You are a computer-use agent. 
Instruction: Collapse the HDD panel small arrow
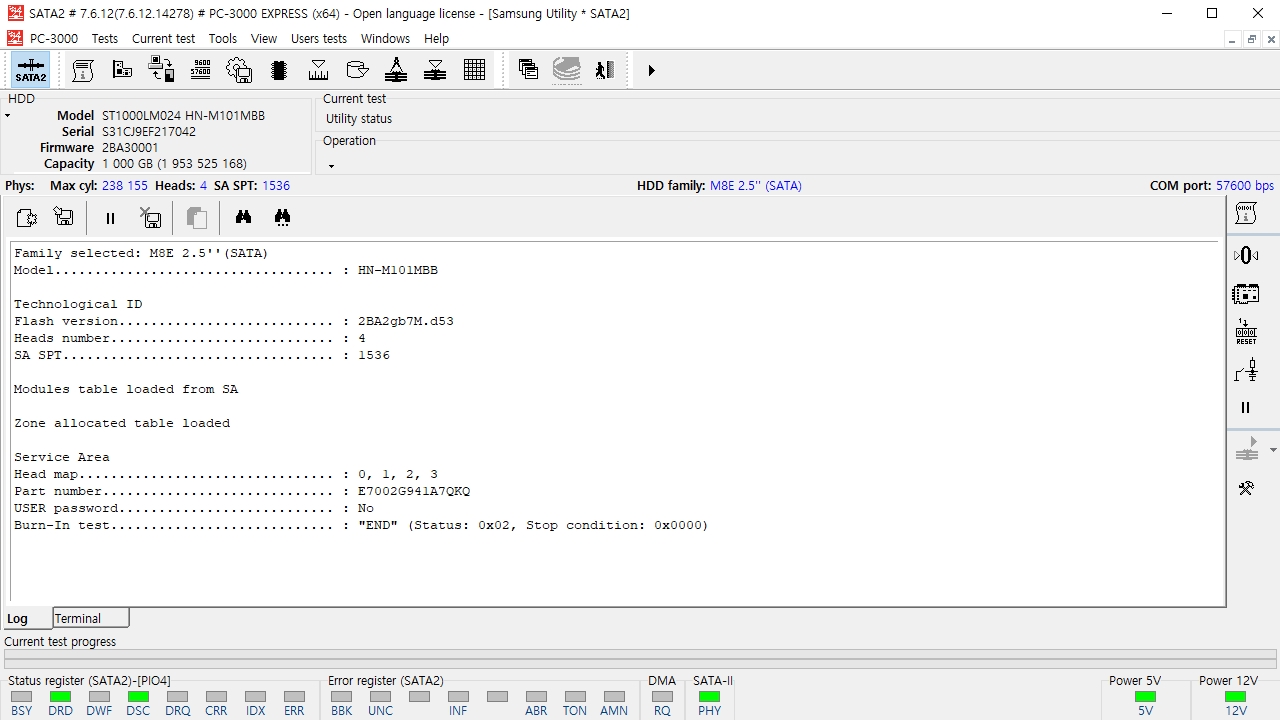pyautogui.click(x=7, y=116)
